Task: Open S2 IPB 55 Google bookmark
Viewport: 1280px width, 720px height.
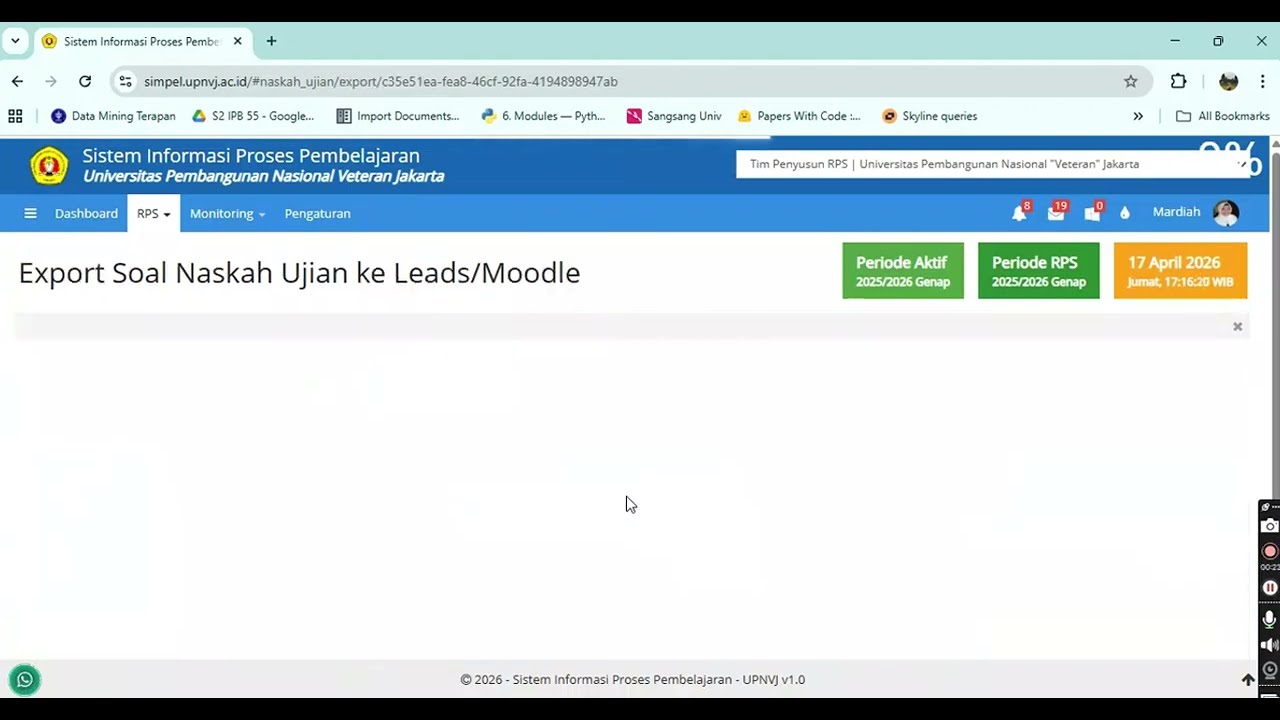Action: coord(253,116)
